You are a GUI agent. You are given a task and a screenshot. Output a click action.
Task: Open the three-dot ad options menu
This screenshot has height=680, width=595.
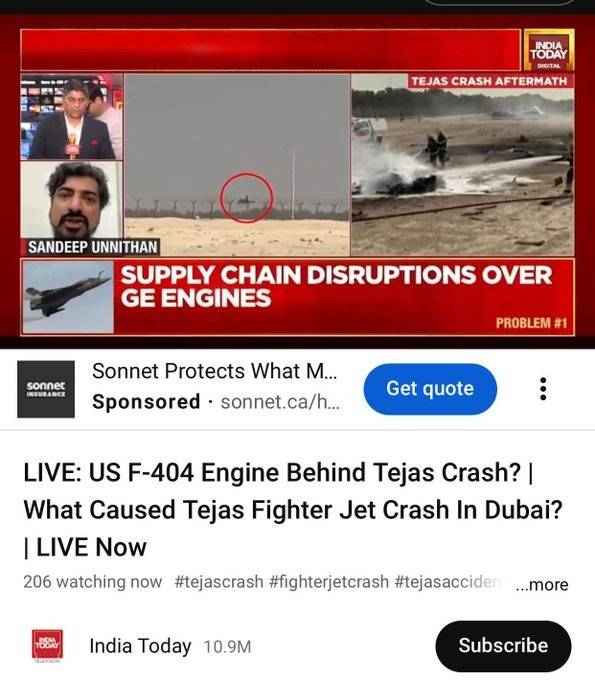pyautogui.click(x=543, y=389)
